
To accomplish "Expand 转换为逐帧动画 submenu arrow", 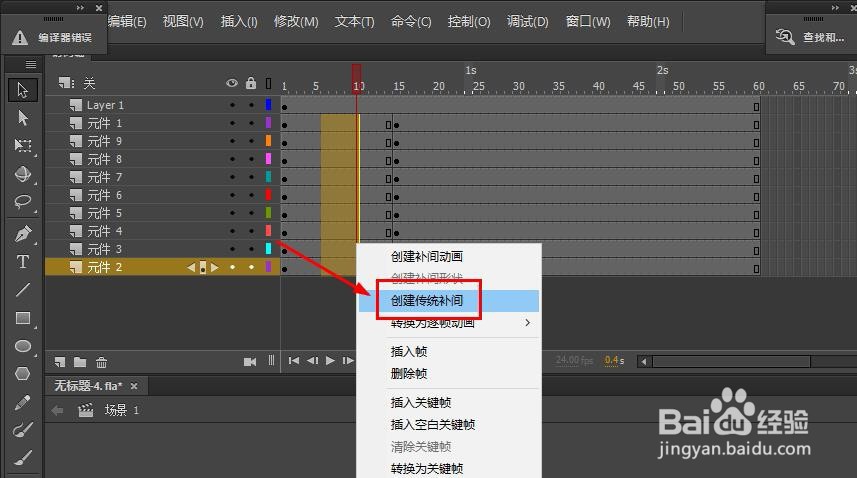I will coord(527,322).
